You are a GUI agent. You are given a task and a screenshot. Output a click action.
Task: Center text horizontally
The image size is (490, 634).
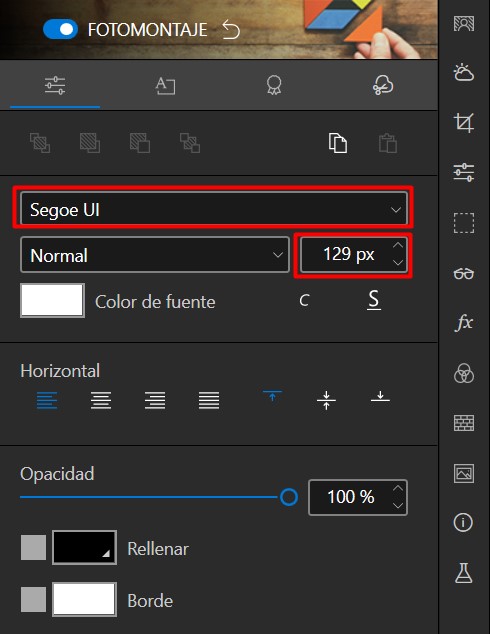(x=101, y=400)
